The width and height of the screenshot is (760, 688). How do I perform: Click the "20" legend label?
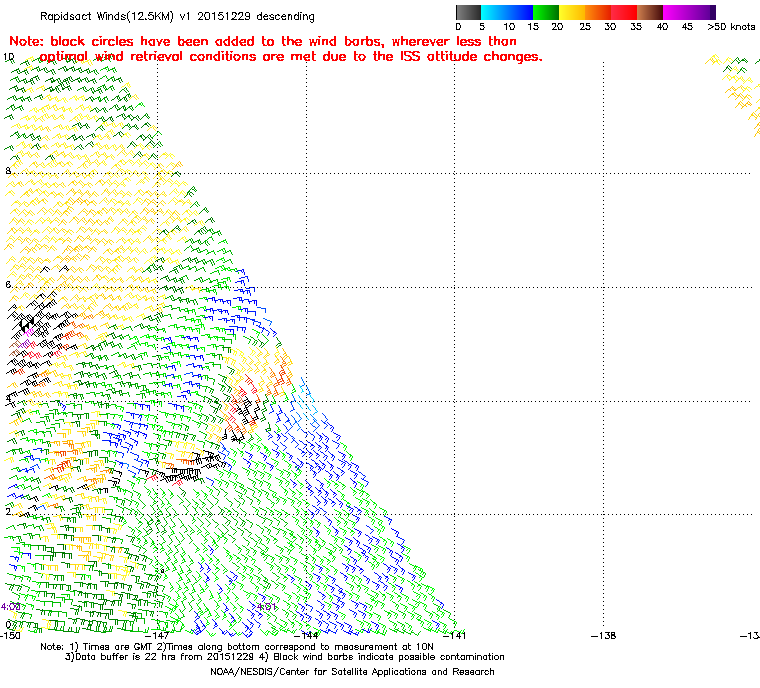[557, 27]
